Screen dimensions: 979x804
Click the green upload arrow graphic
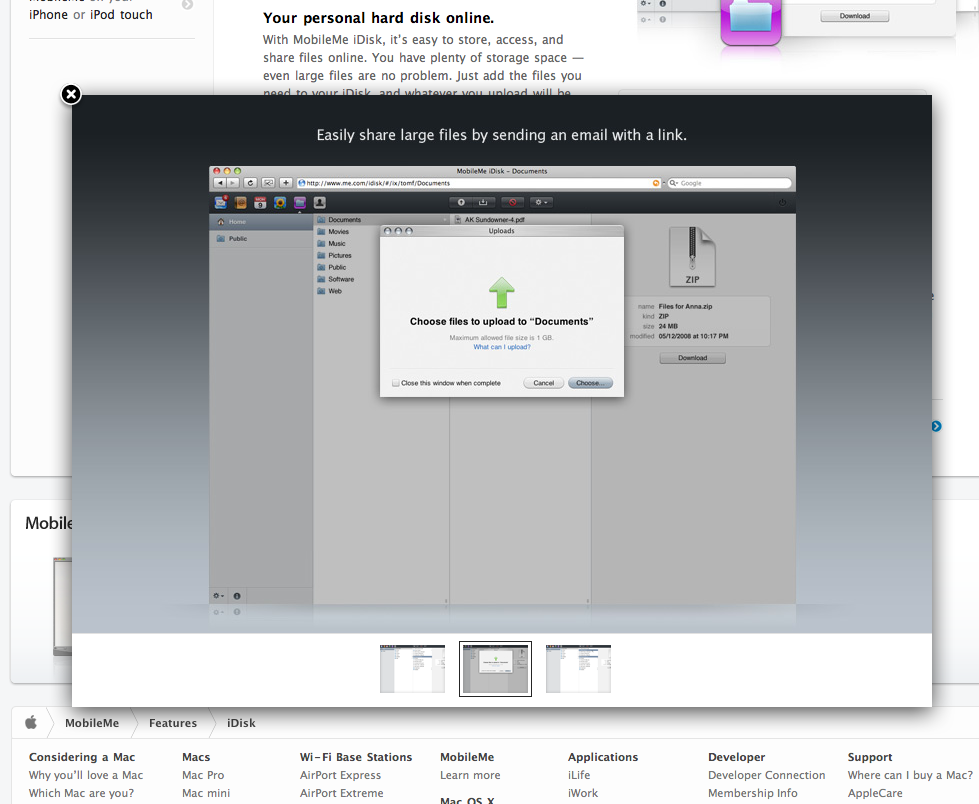tap(501, 292)
